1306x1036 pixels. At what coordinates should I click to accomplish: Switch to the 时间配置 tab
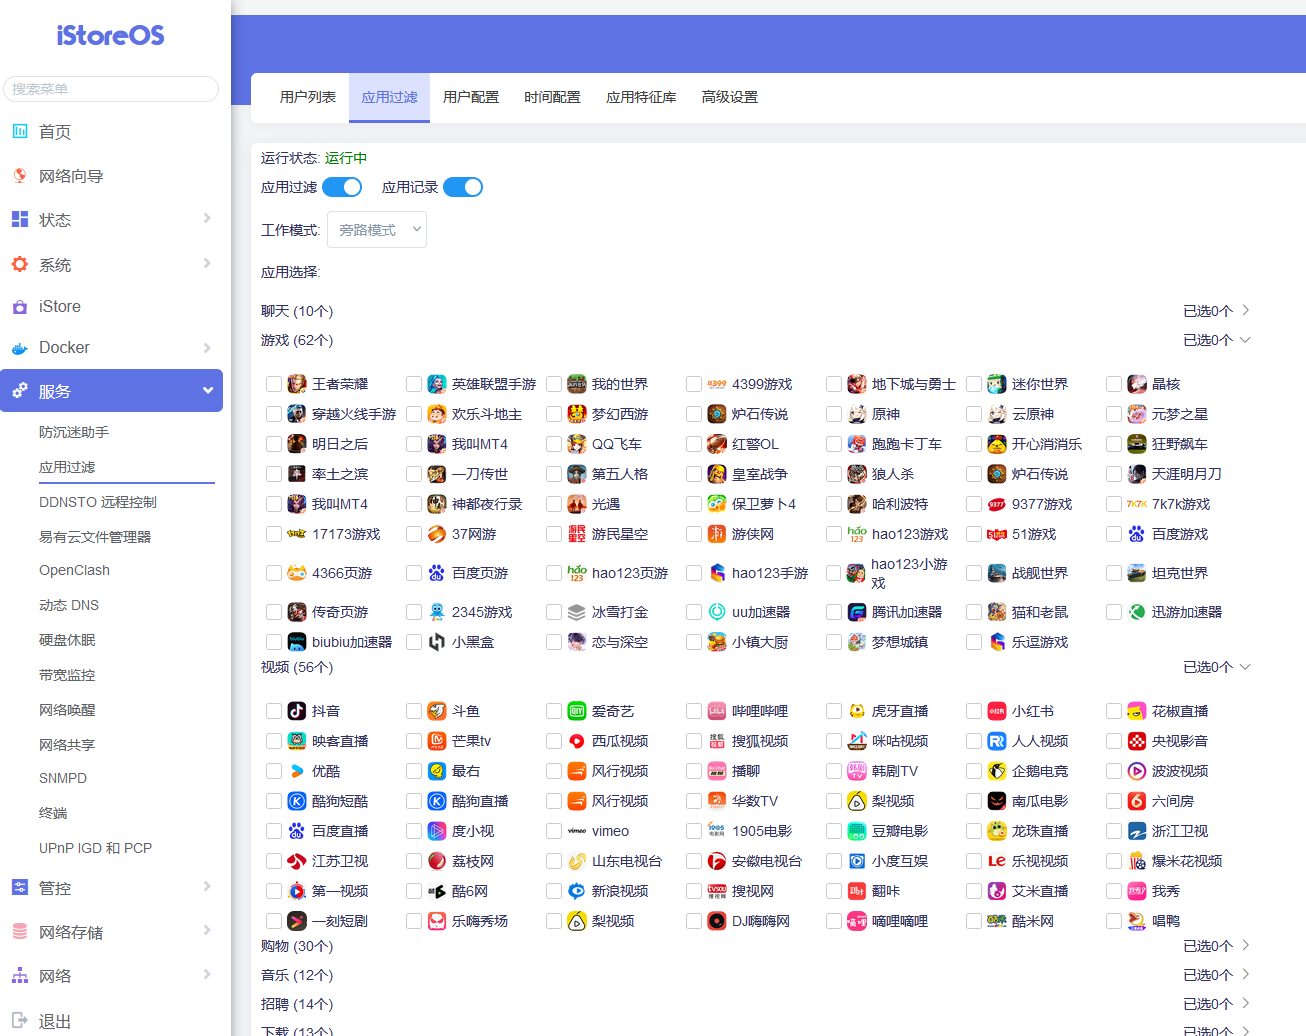coord(552,97)
